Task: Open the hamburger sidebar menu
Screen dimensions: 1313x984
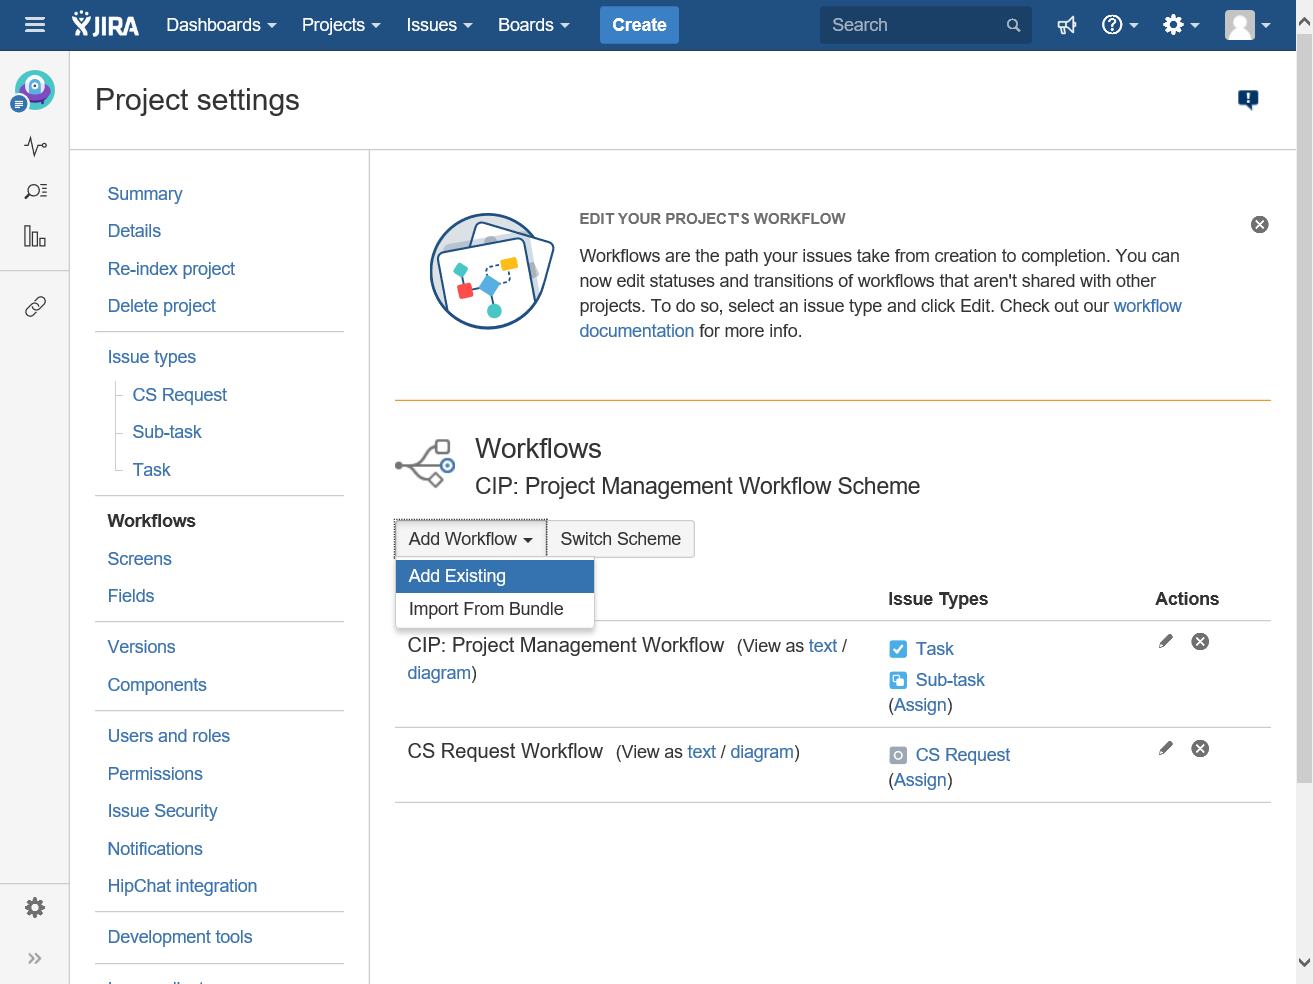Action: [35, 25]
